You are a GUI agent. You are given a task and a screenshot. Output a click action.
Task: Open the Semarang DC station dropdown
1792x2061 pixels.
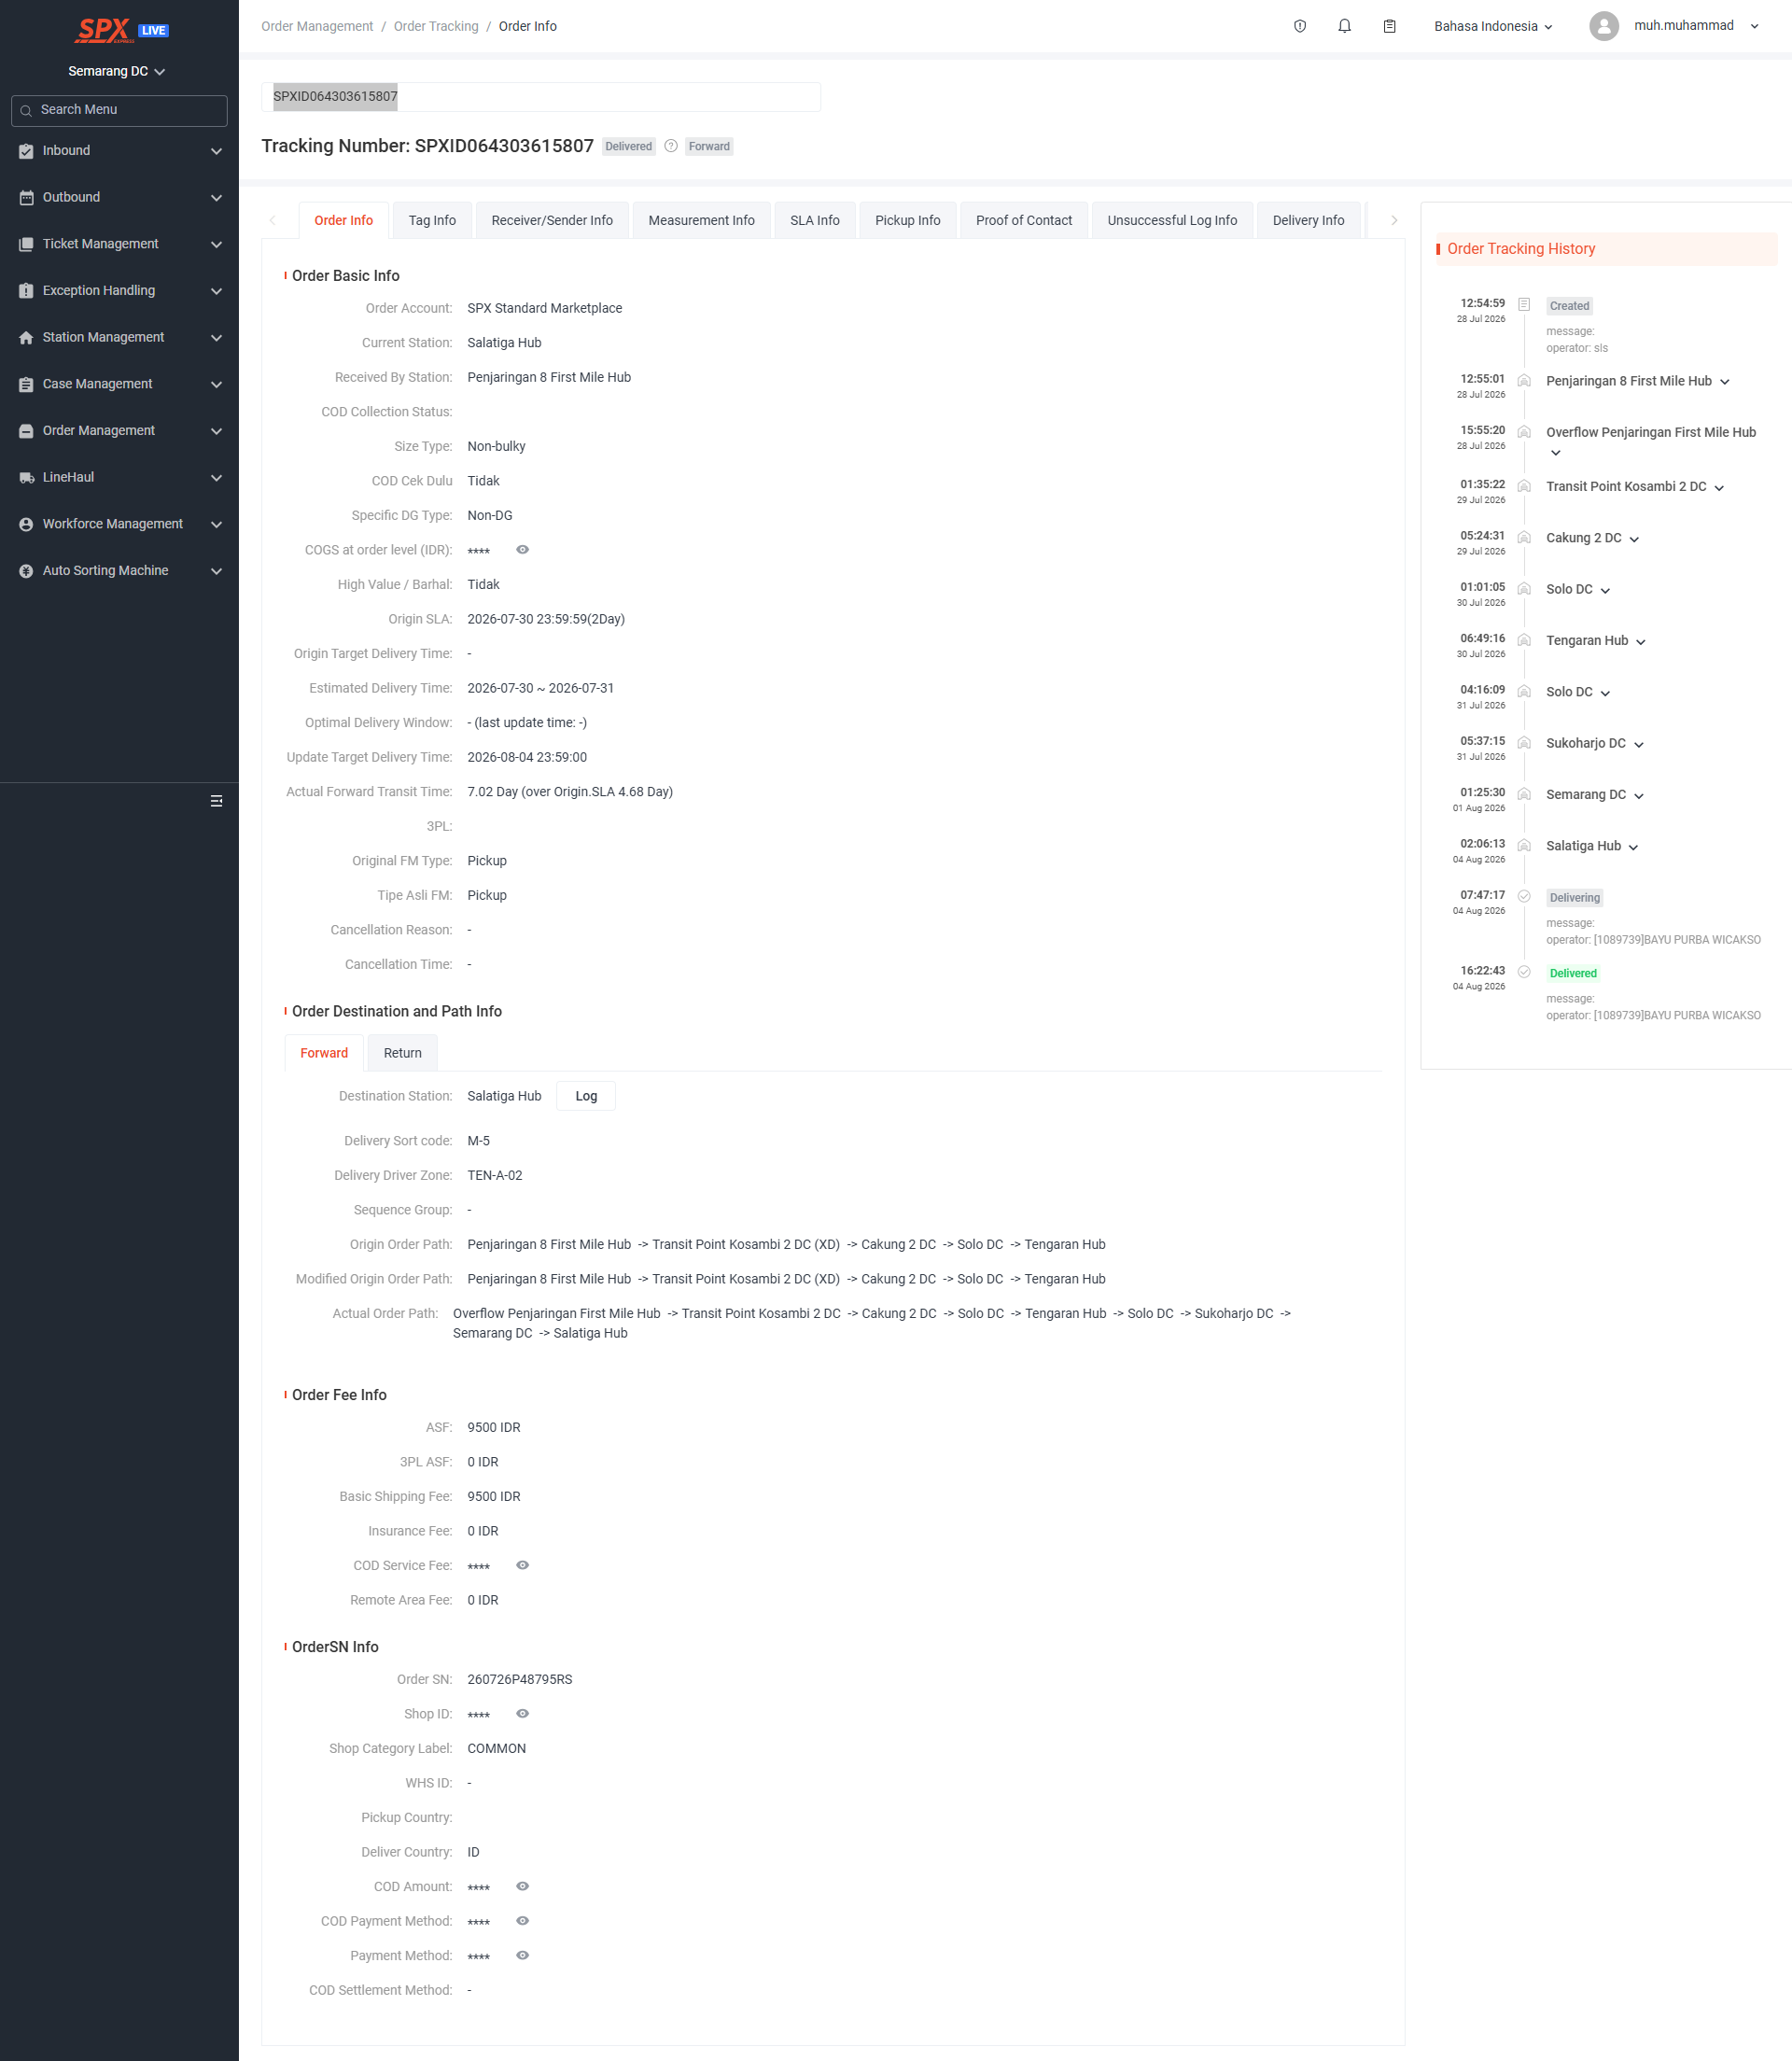(x=117, y=71)
